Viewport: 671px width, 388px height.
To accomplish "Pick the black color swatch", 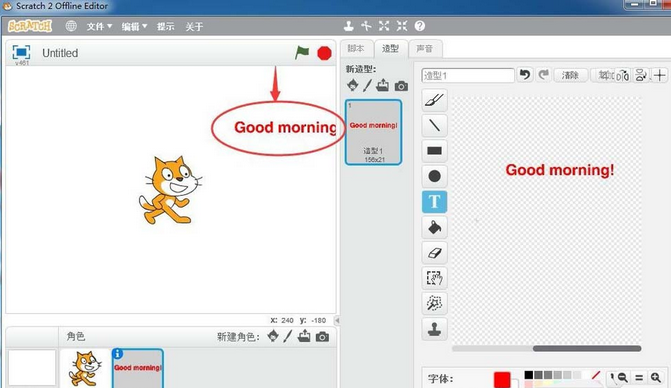I will 528,375.
